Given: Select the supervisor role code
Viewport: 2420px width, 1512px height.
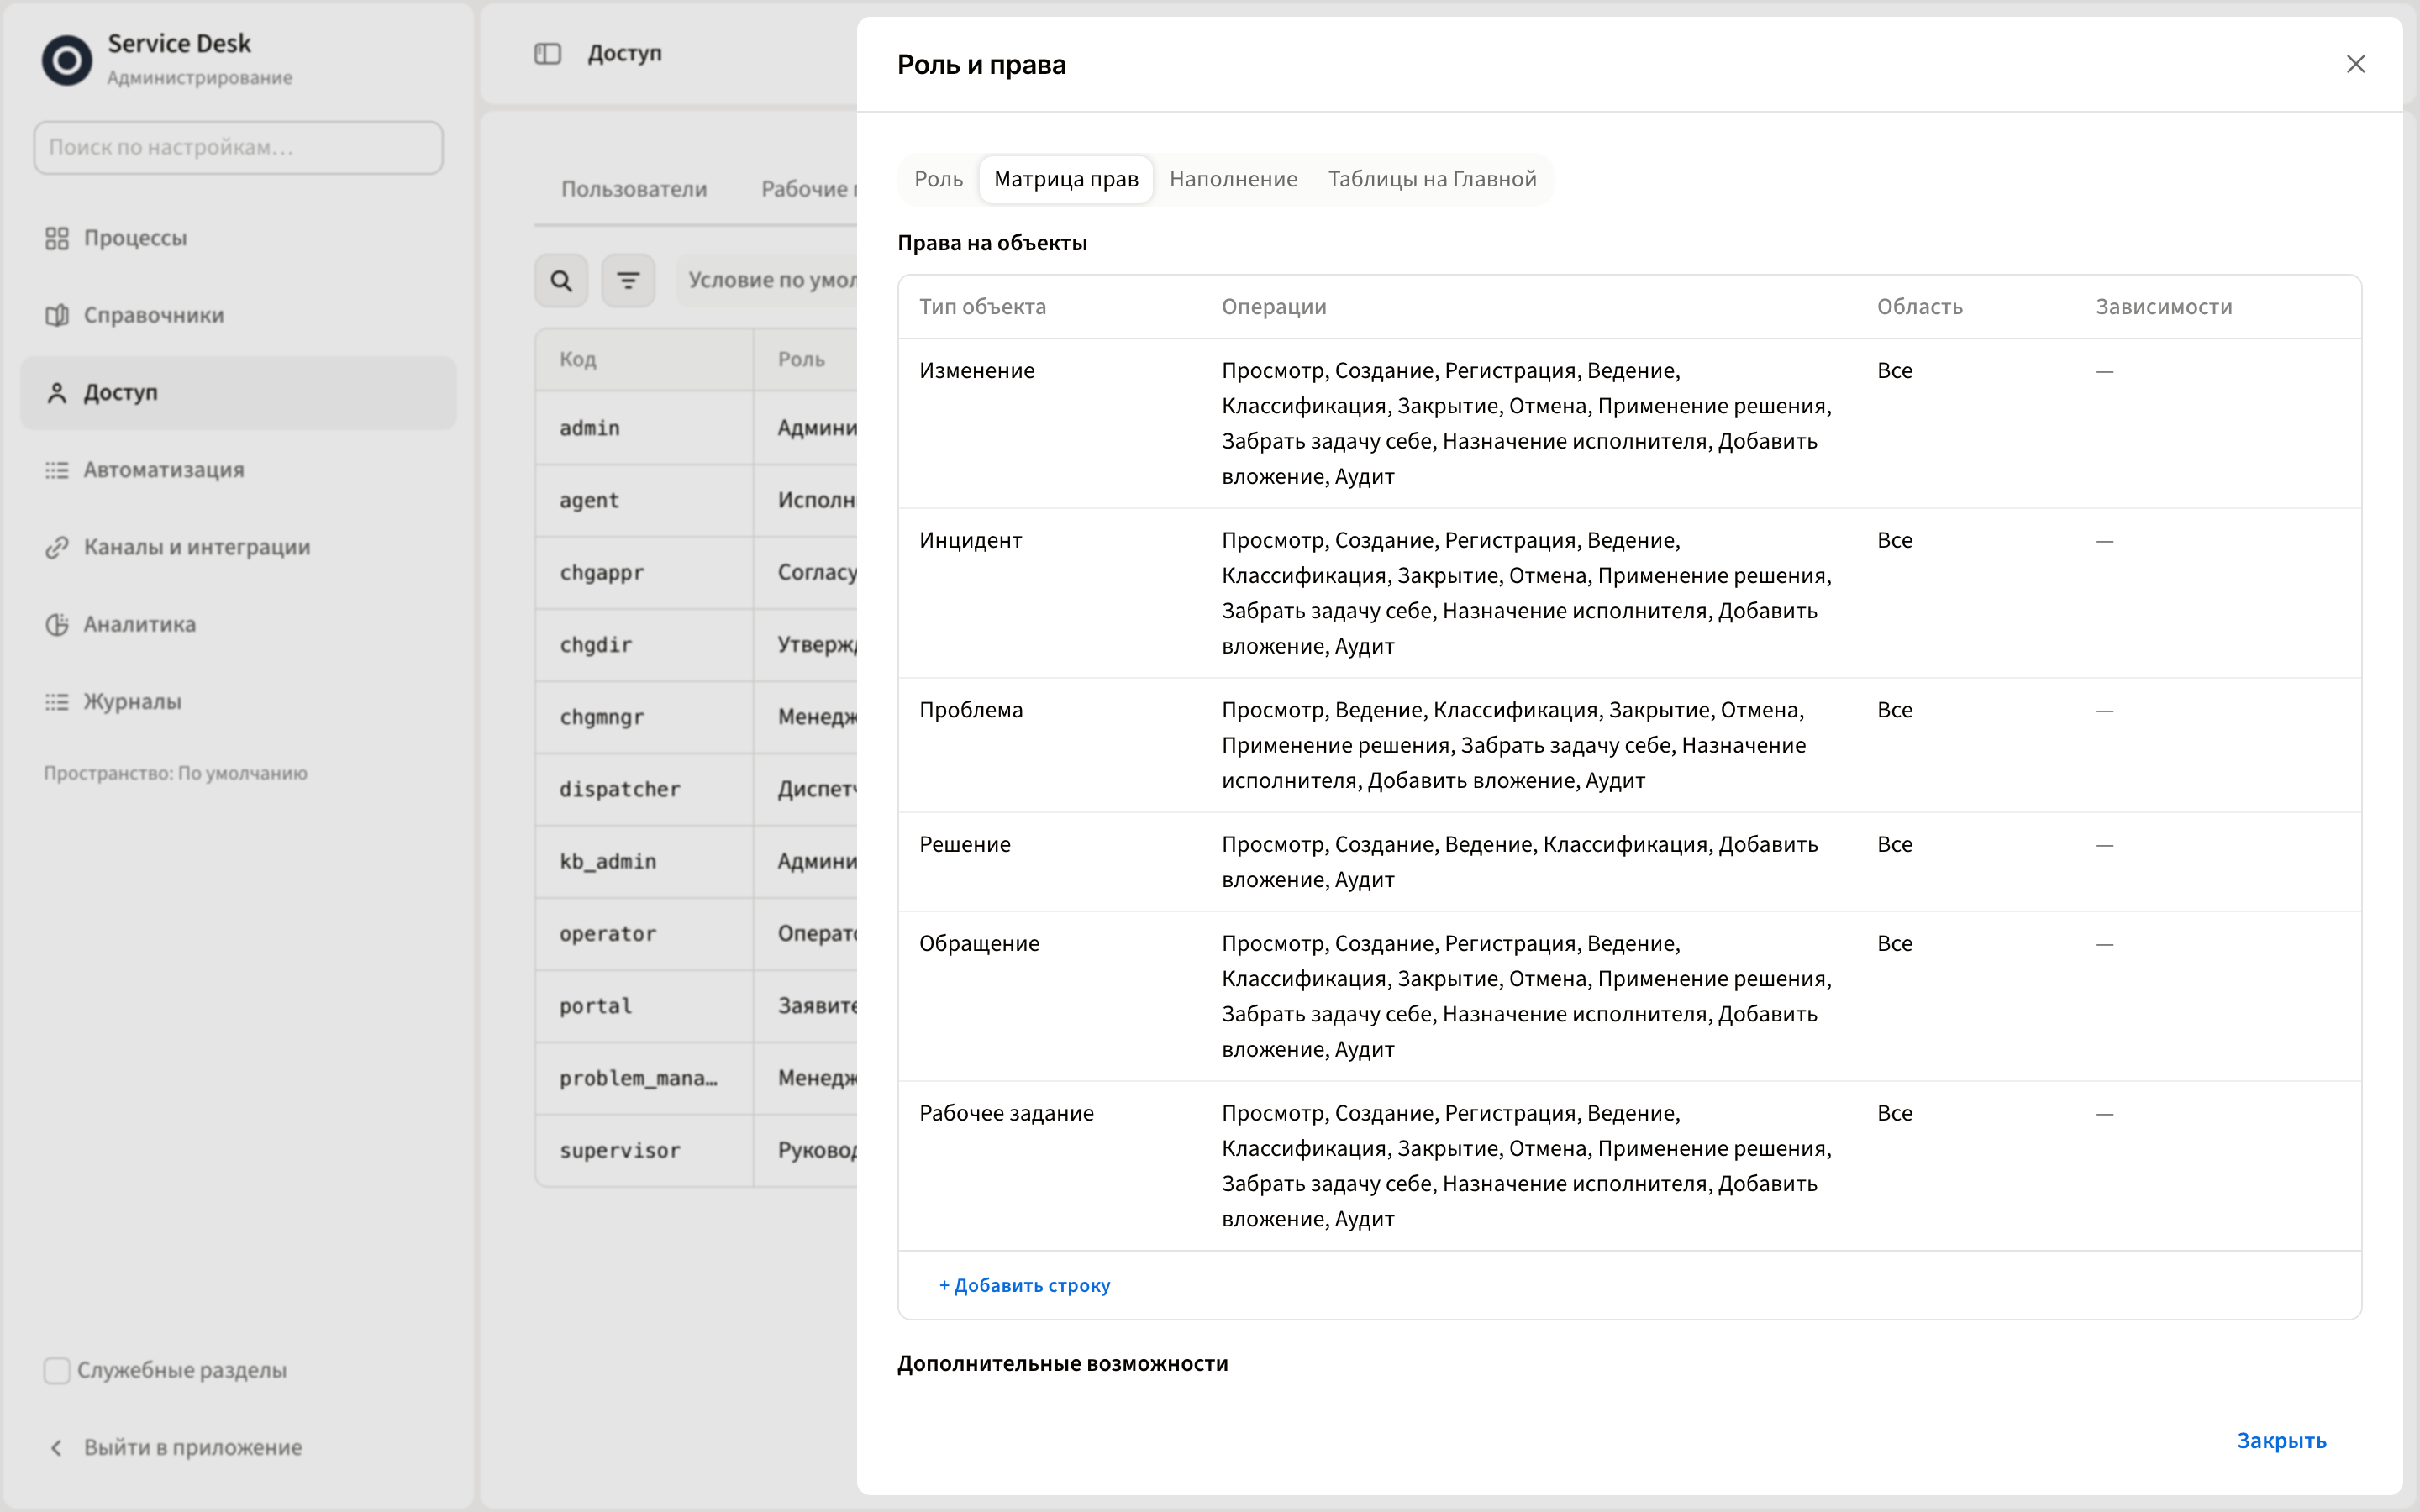Looking at the screenshot, I should coord(620,1150).
